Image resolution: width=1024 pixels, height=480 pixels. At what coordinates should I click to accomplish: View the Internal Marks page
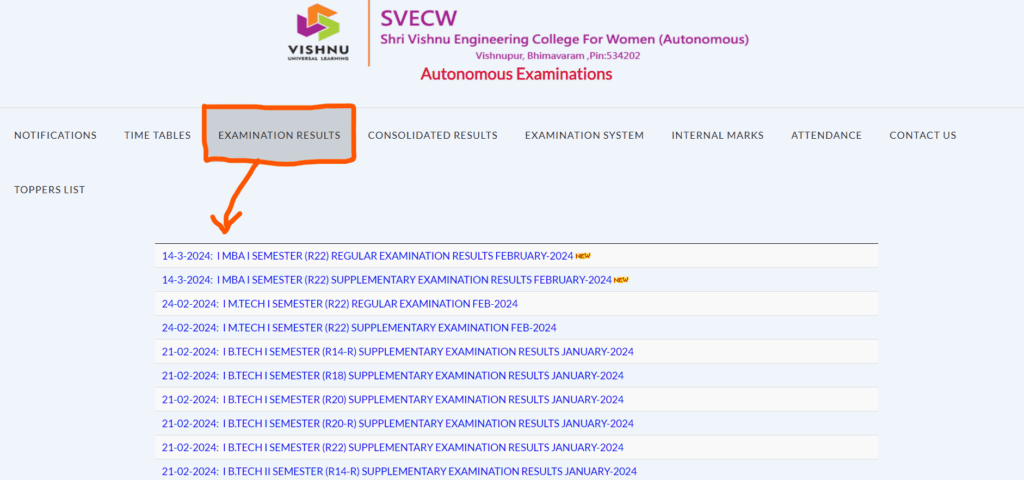[x=718, y=135]
